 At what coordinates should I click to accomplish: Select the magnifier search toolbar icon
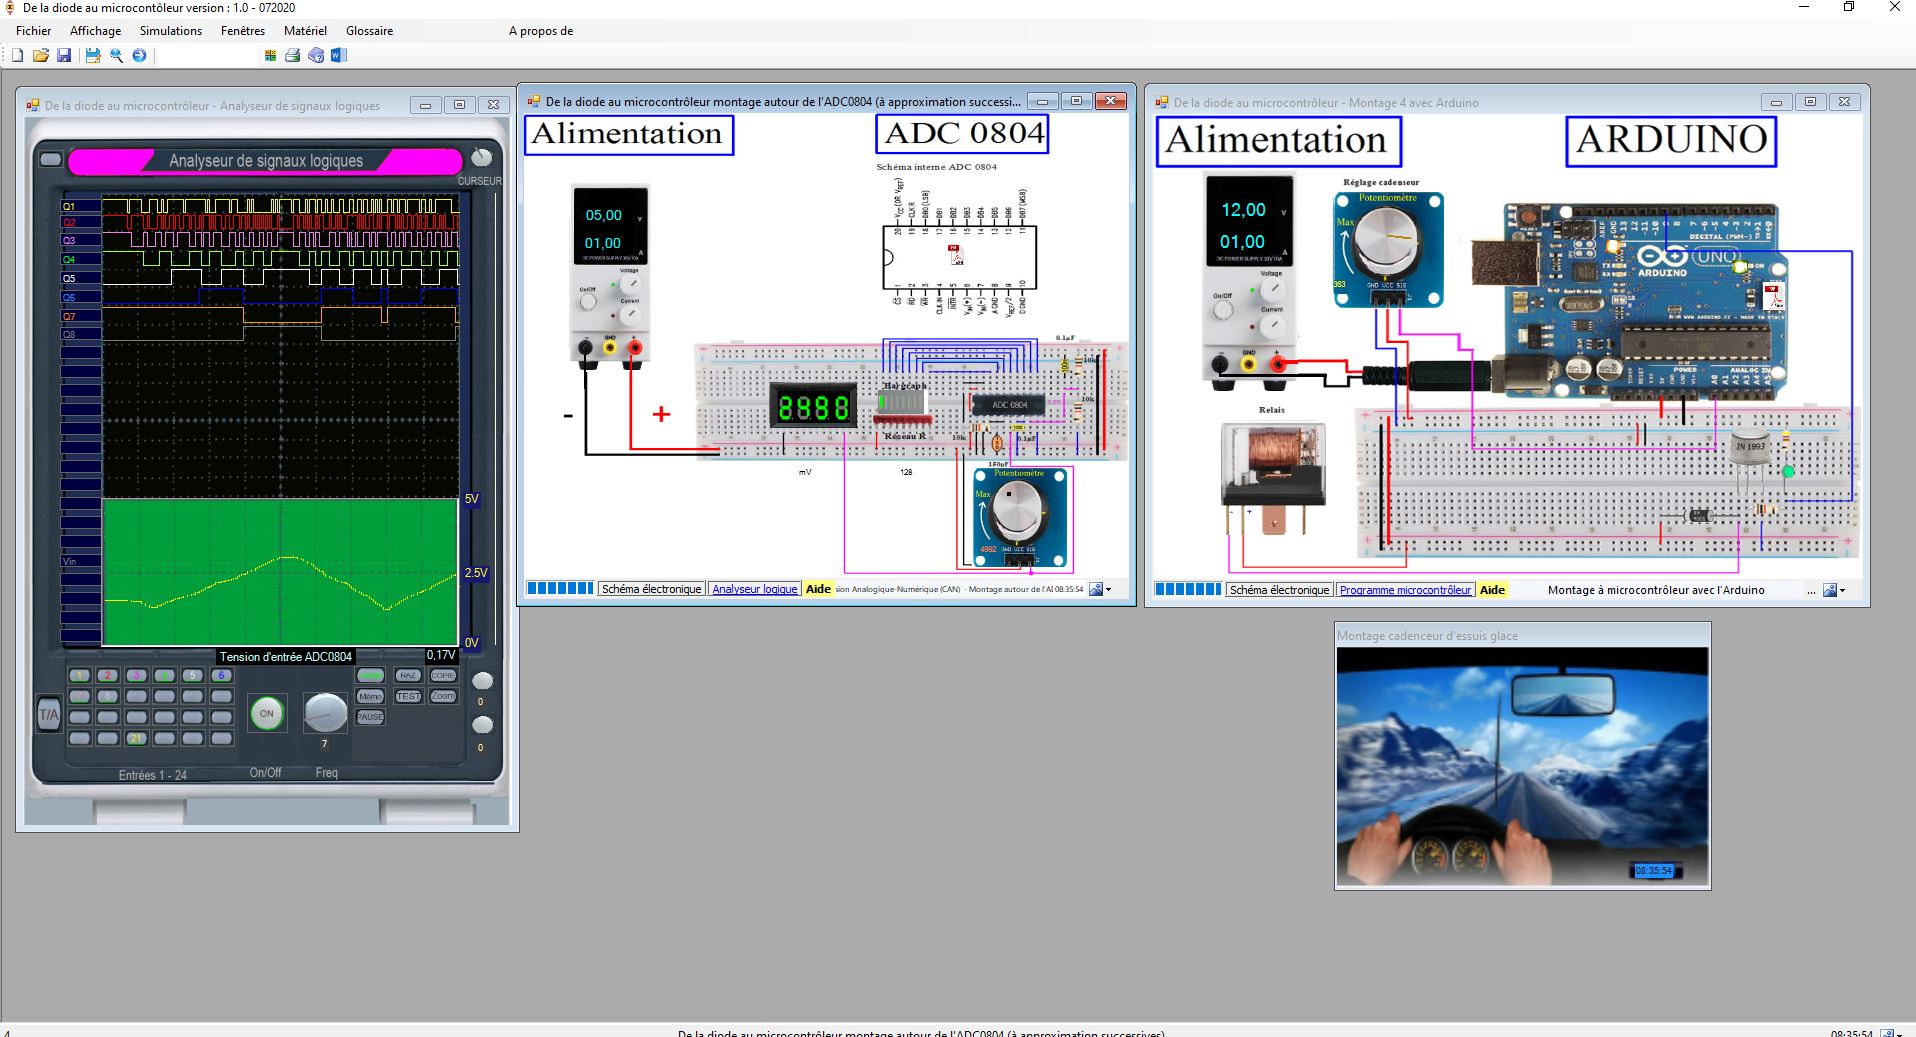click(x=116, y=56)
